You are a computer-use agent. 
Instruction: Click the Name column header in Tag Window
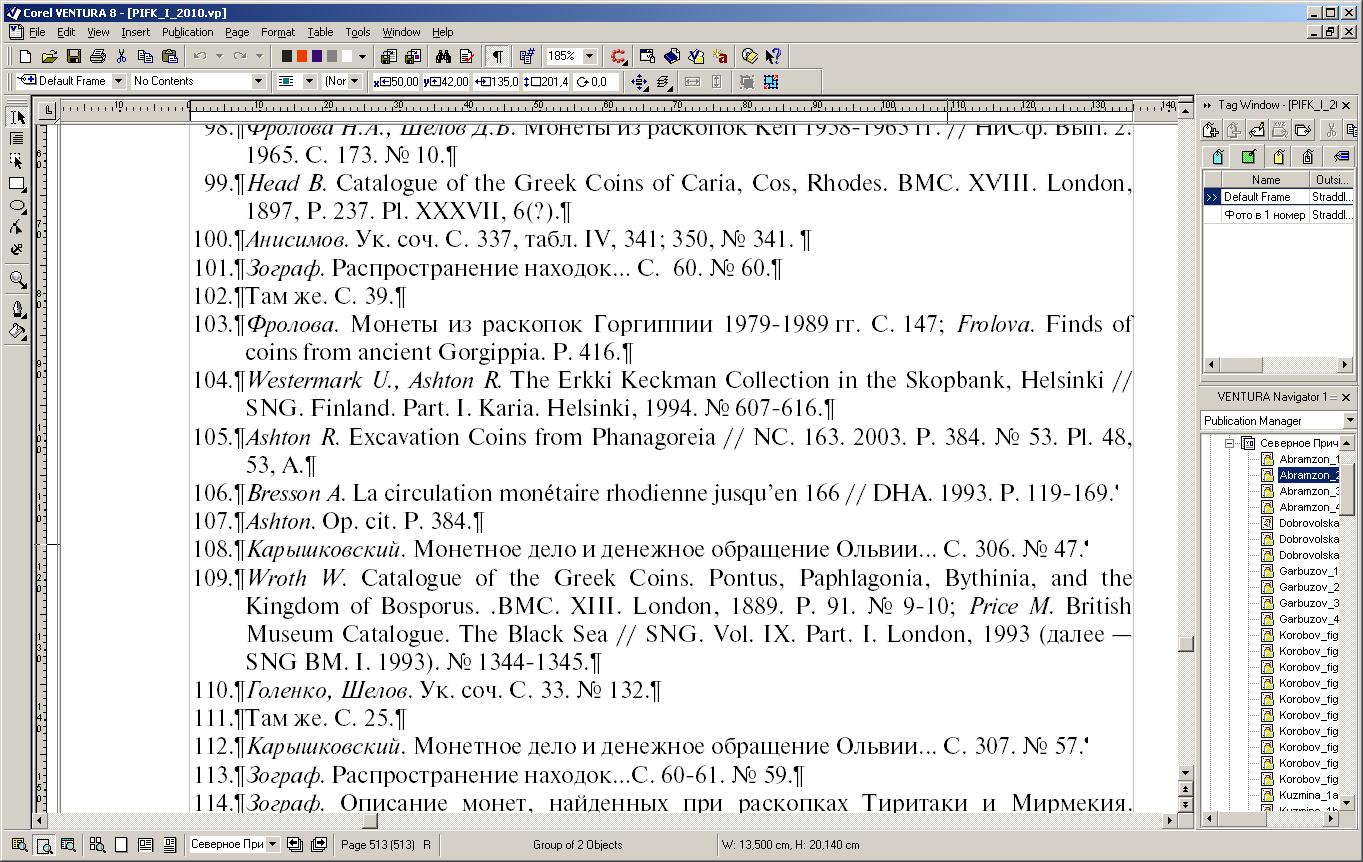(x=1265, y=180)
